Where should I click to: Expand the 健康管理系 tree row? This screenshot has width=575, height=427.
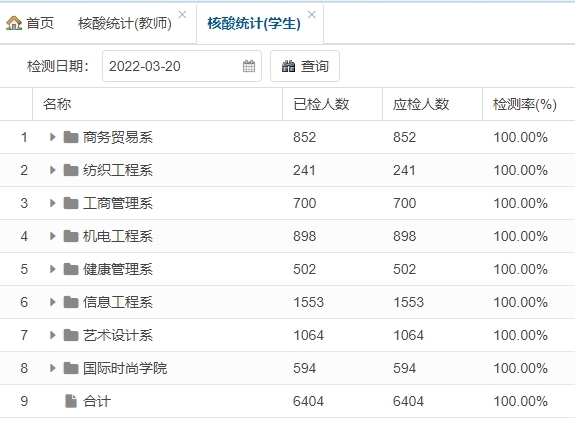pos(52,269)
